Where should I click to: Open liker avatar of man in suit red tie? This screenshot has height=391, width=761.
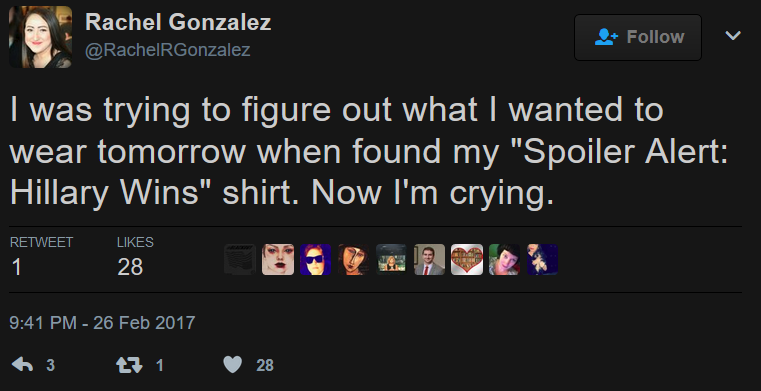pyautogui.click(x=429, y=260)
